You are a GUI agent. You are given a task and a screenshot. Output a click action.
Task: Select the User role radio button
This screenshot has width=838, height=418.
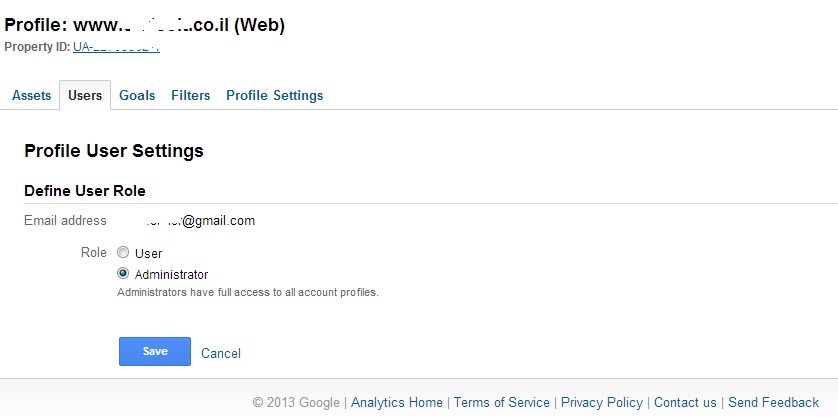pos(123,253)
